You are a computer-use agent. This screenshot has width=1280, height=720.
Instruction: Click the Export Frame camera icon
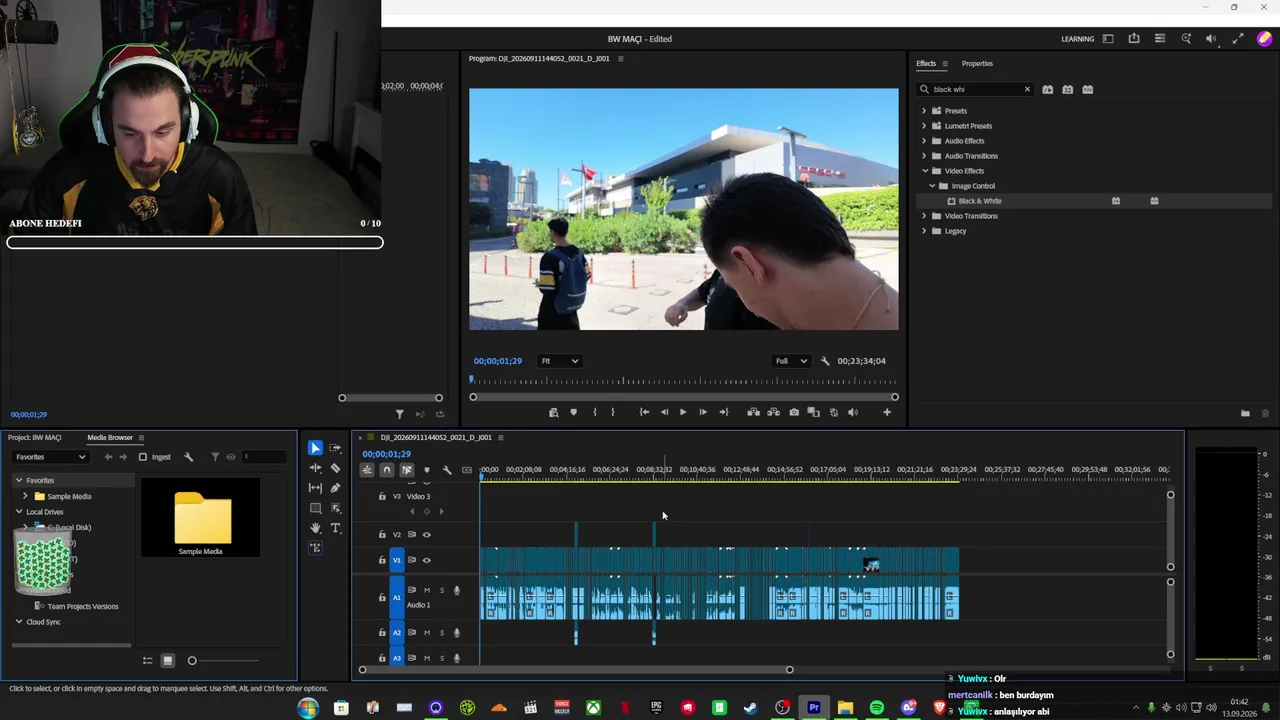(794, 412)
